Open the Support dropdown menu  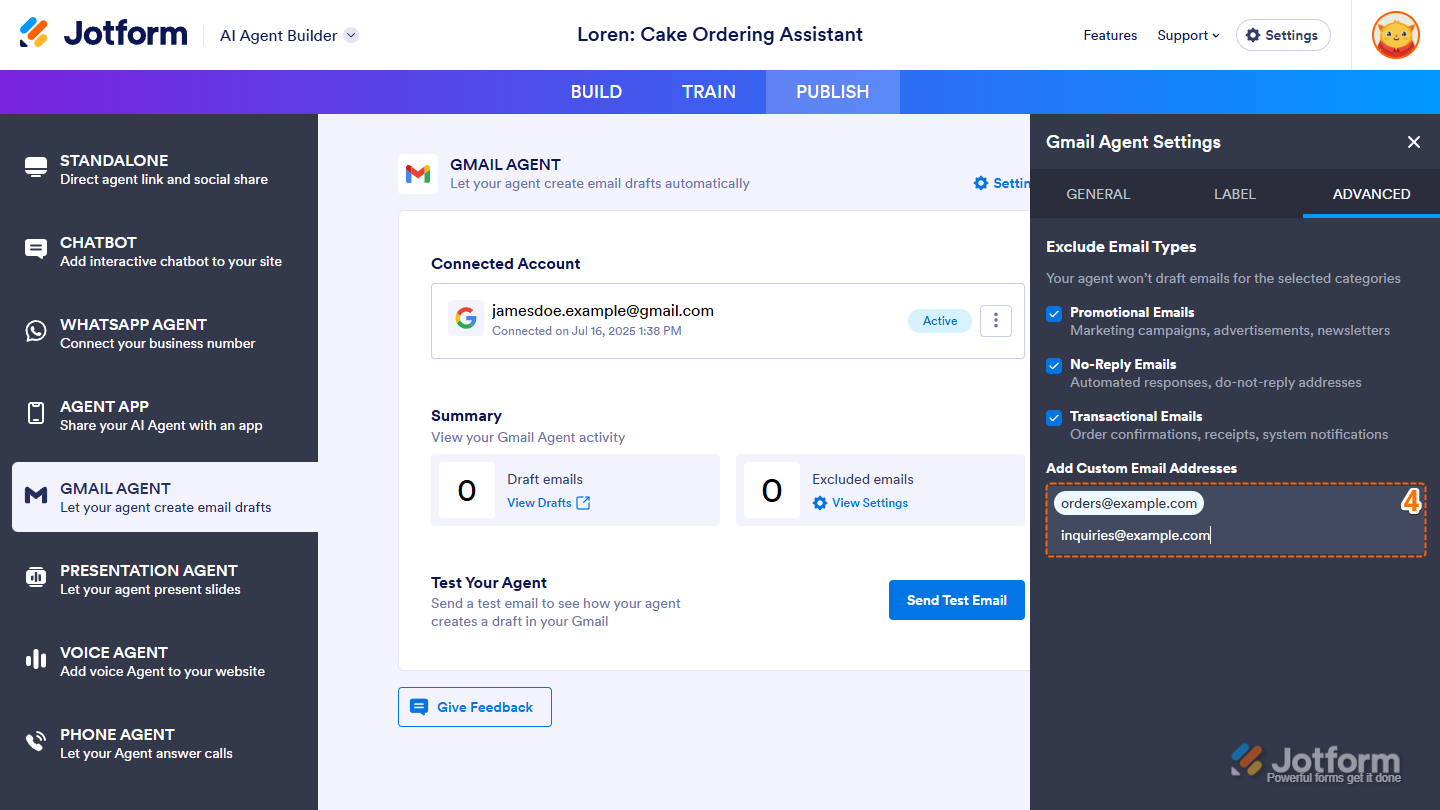(1188, 35)
